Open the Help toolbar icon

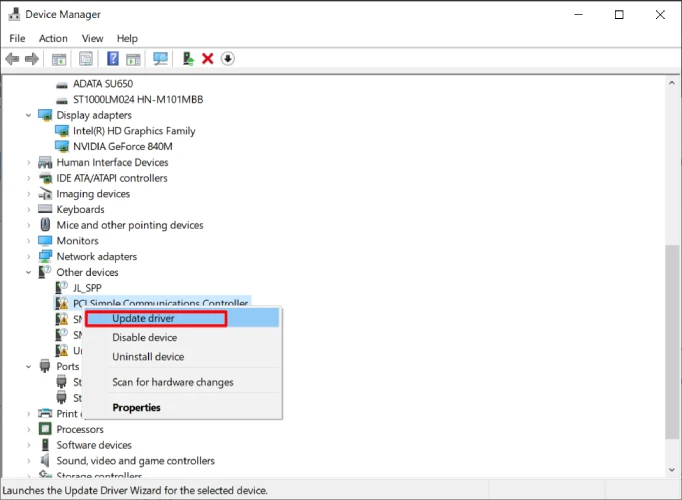point(113,59)
